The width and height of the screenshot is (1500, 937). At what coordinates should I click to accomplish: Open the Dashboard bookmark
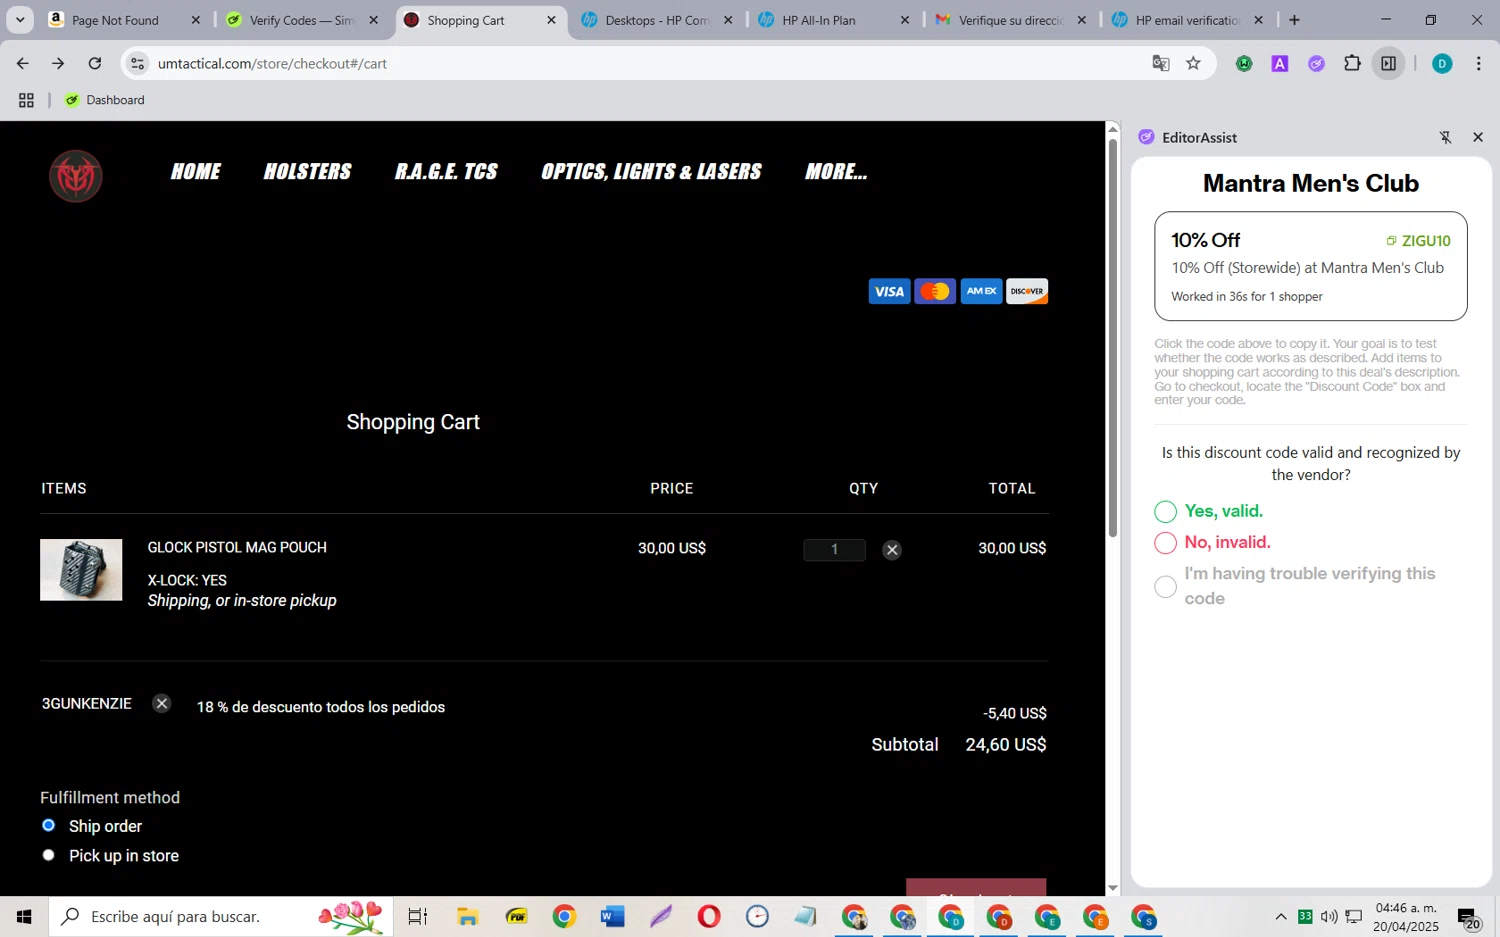(105, 100)
